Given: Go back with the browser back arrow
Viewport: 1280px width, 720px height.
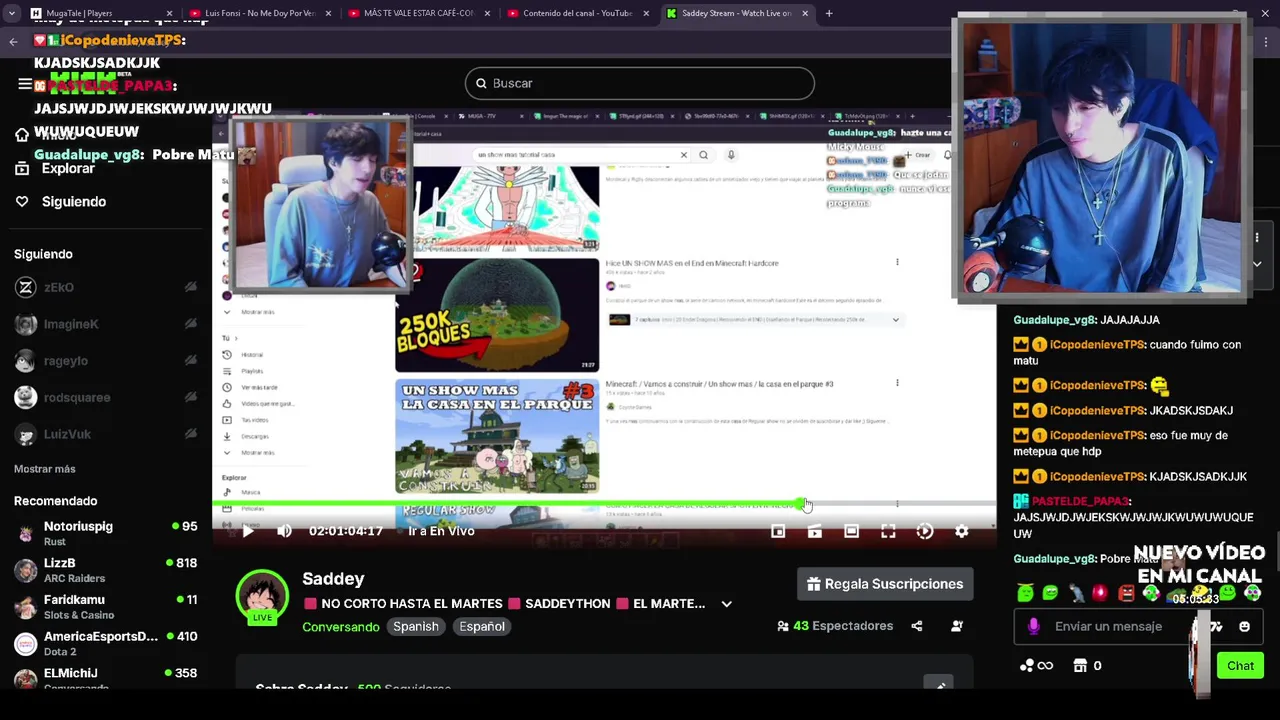Looking at the screenshot, I should click(13, 41).
